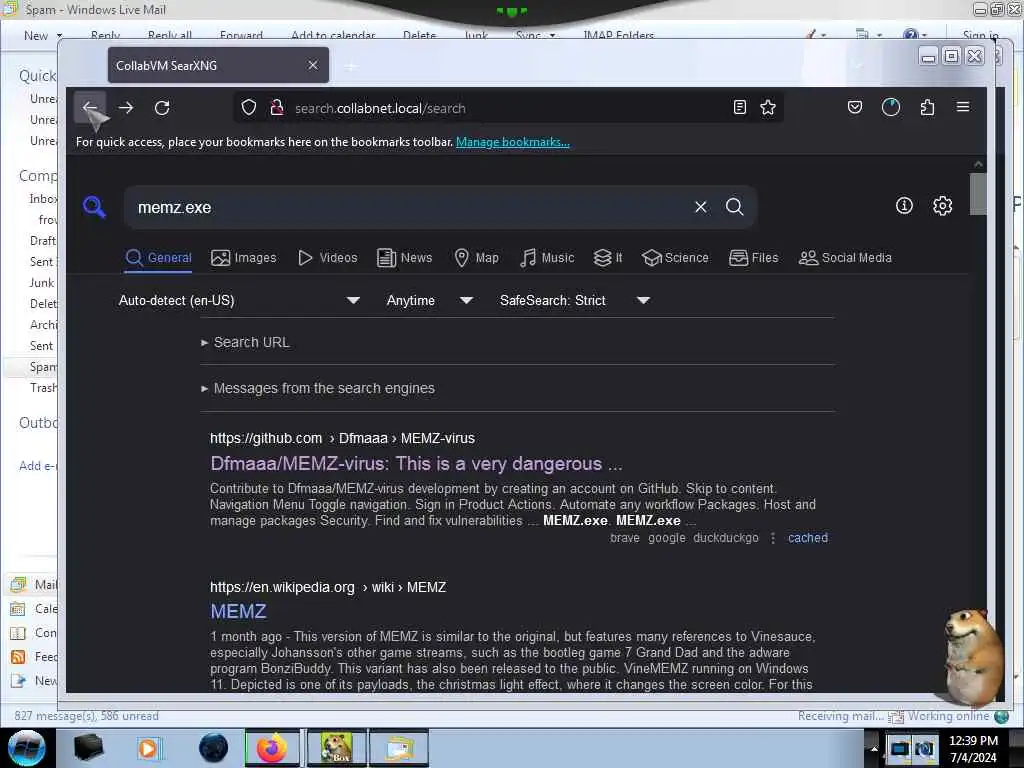
Task: Open the cached link of GitHub result
Action: click(808, 537)
